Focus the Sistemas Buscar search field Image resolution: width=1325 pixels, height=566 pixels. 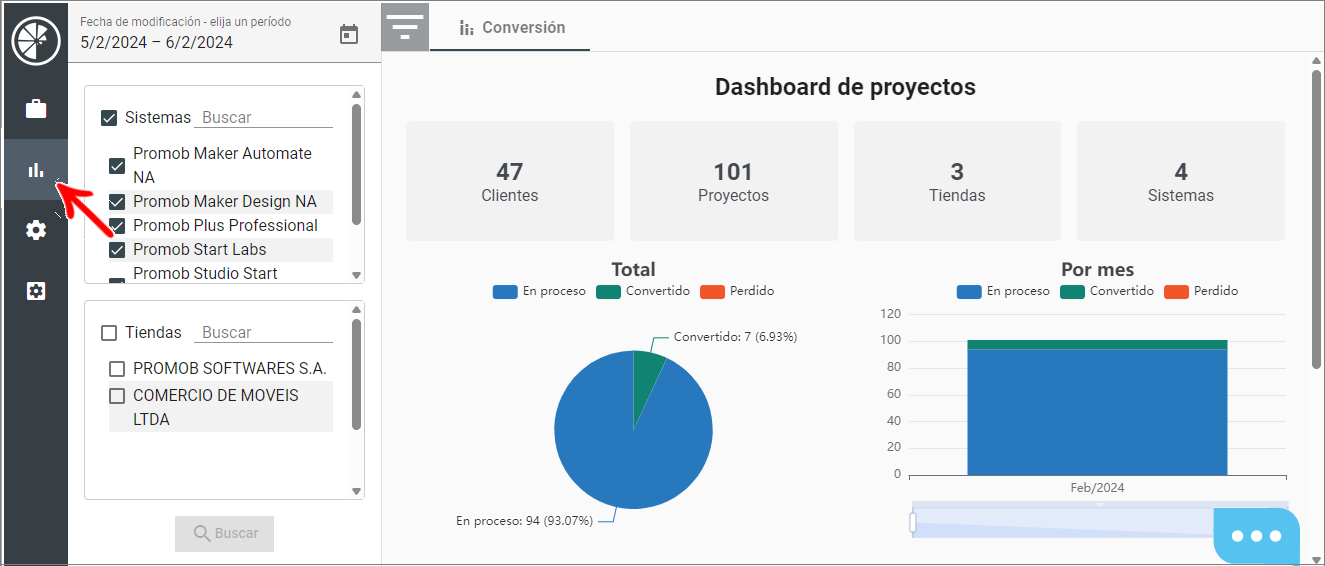(x=263, y=118)
